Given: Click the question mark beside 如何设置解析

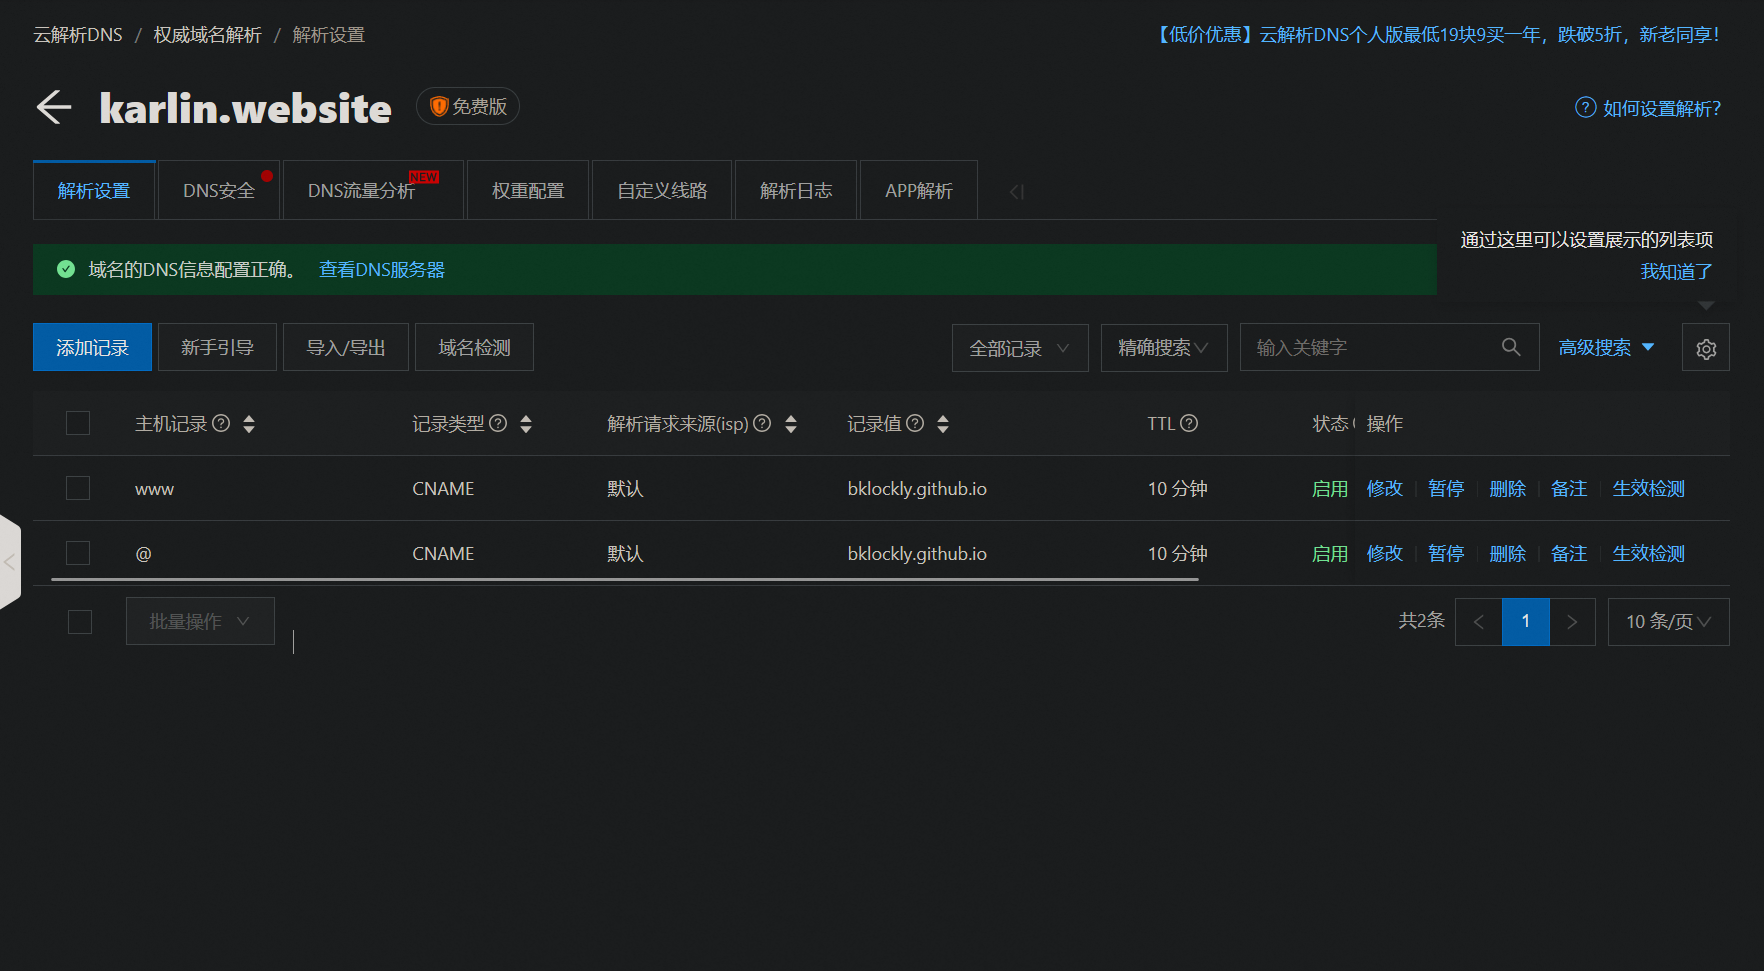Looking at the screenshot, I should click(1585, 107).
